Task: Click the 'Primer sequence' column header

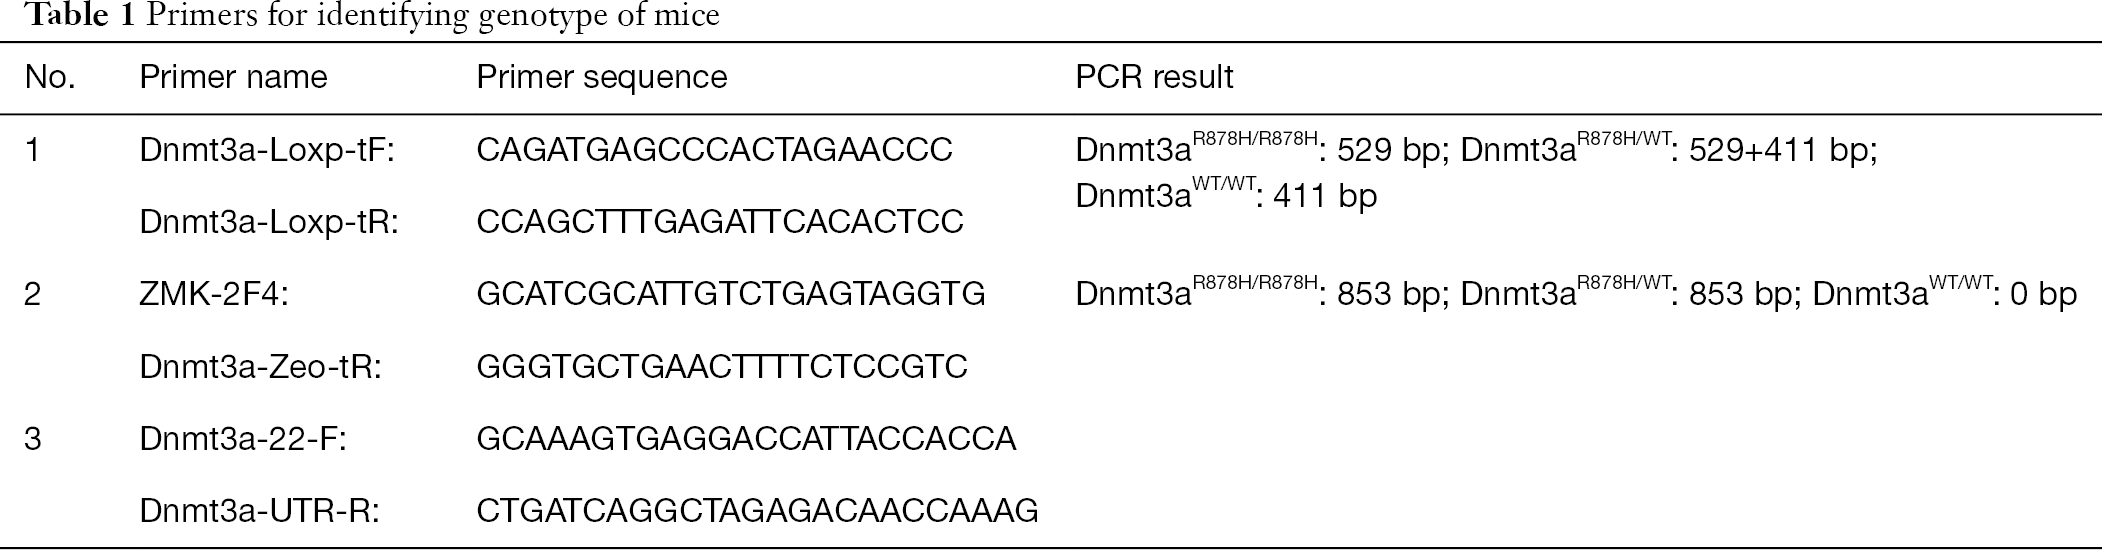Action: click(602, 77)
